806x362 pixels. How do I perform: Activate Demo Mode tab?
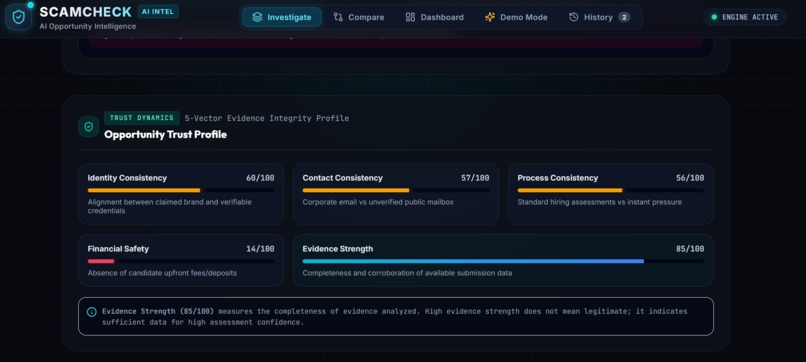(x=516, y=17)
